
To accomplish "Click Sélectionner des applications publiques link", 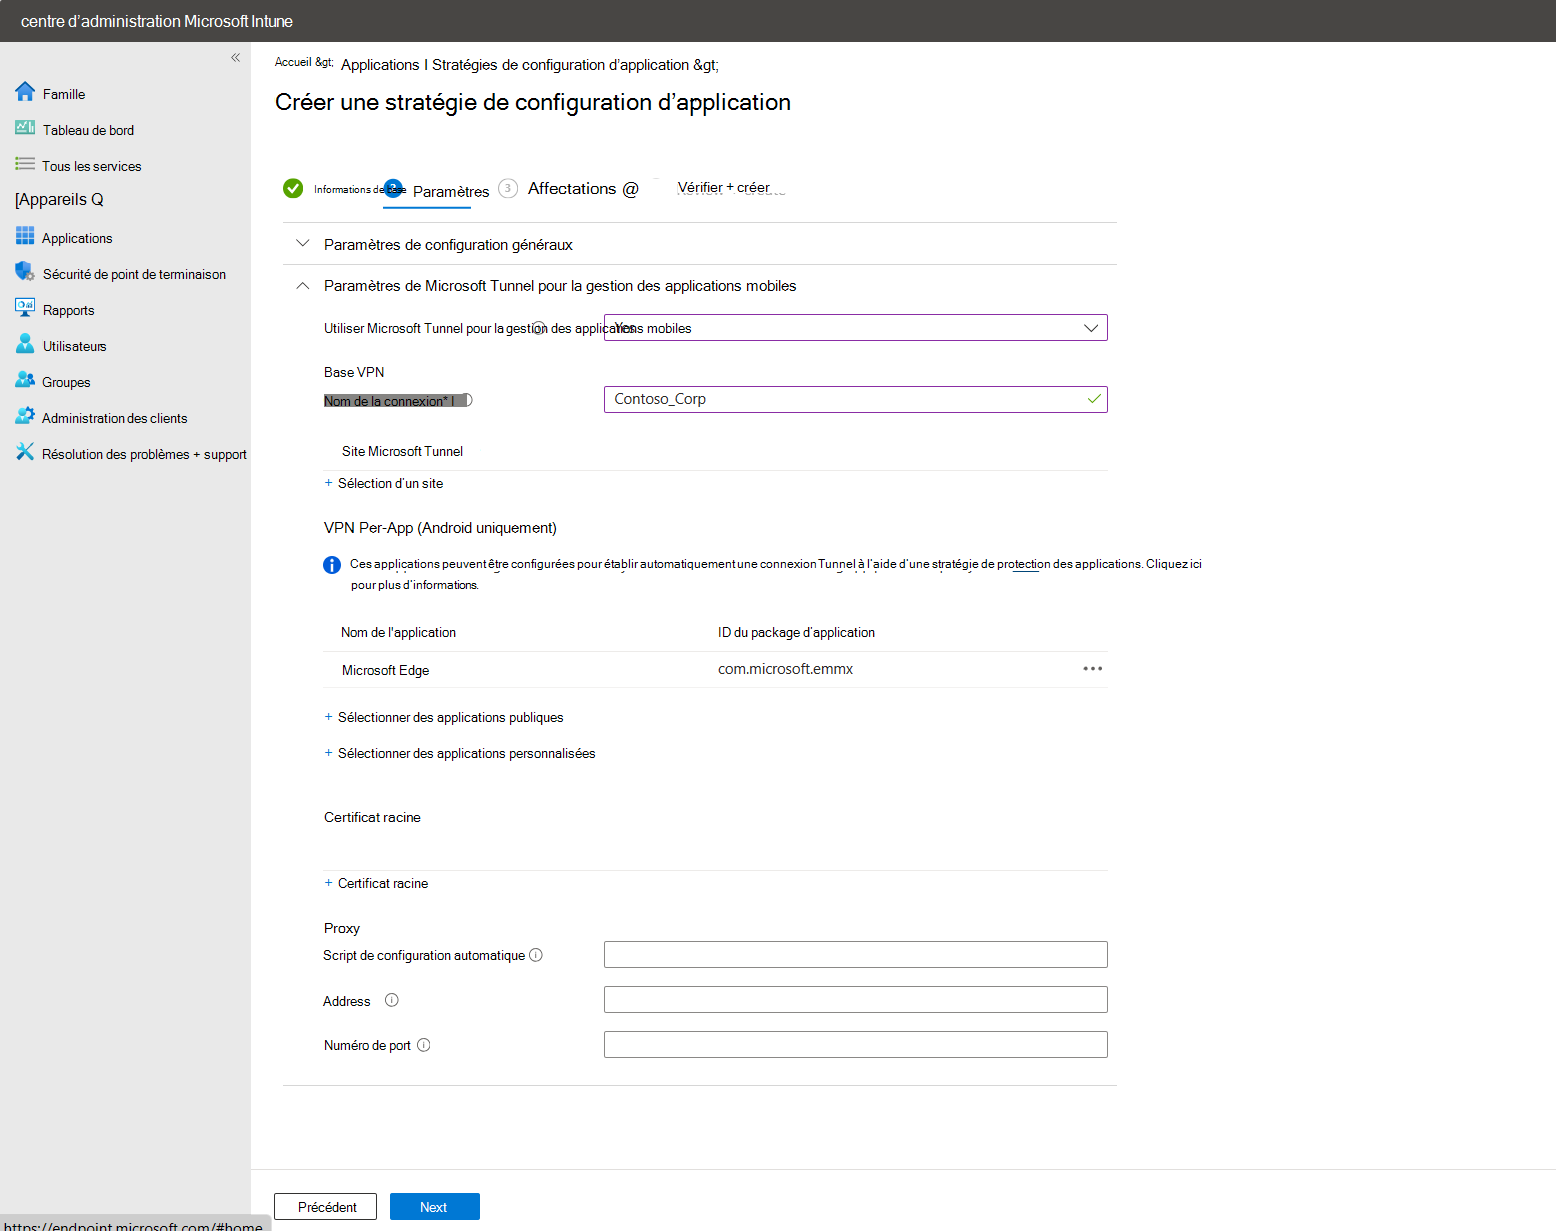I will click(451, 717).
